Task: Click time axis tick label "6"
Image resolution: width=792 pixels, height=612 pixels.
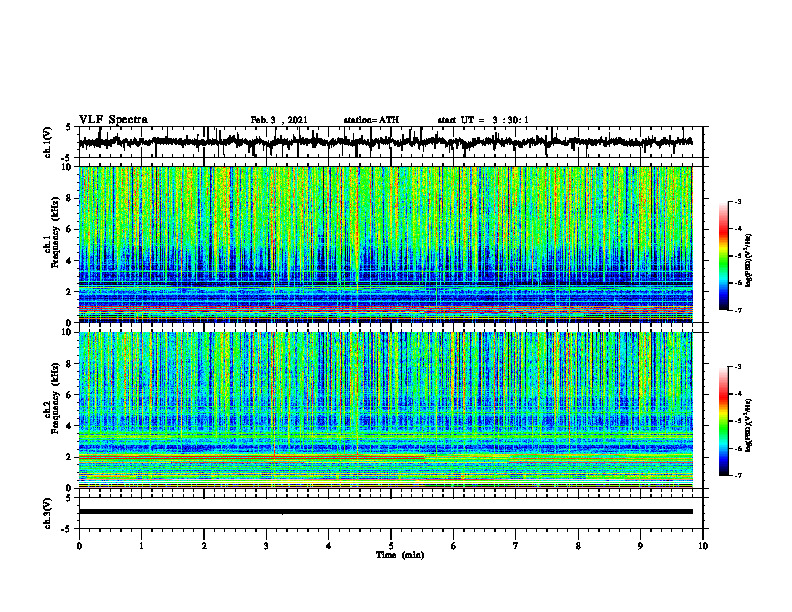Action: click(x=454, y=546)
